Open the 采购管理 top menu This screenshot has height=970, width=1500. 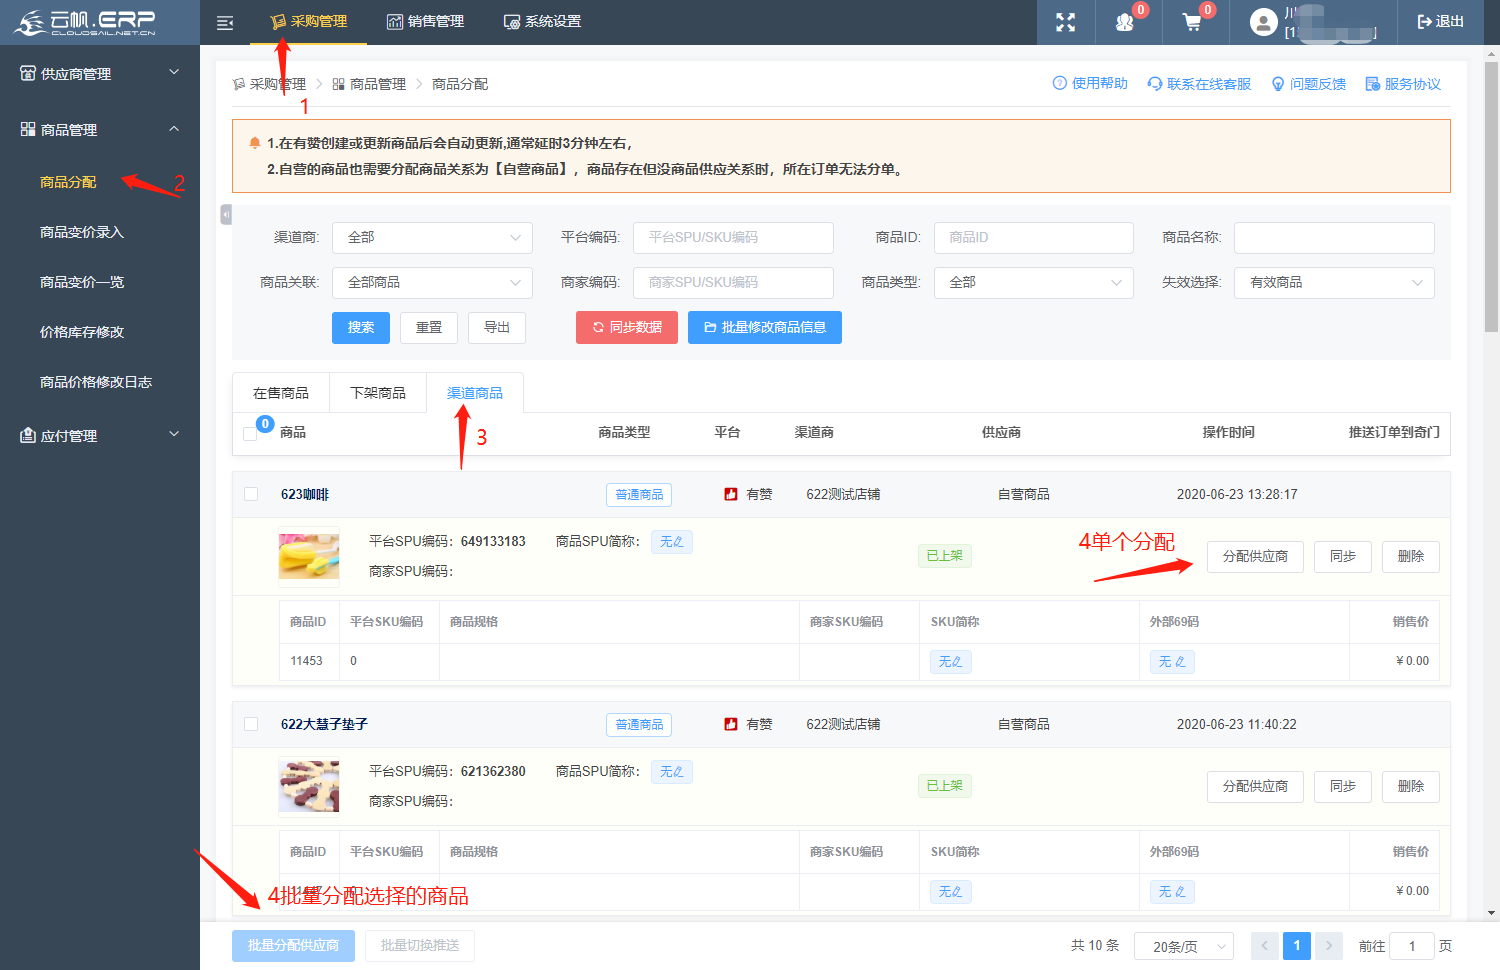tap(309, 22)
